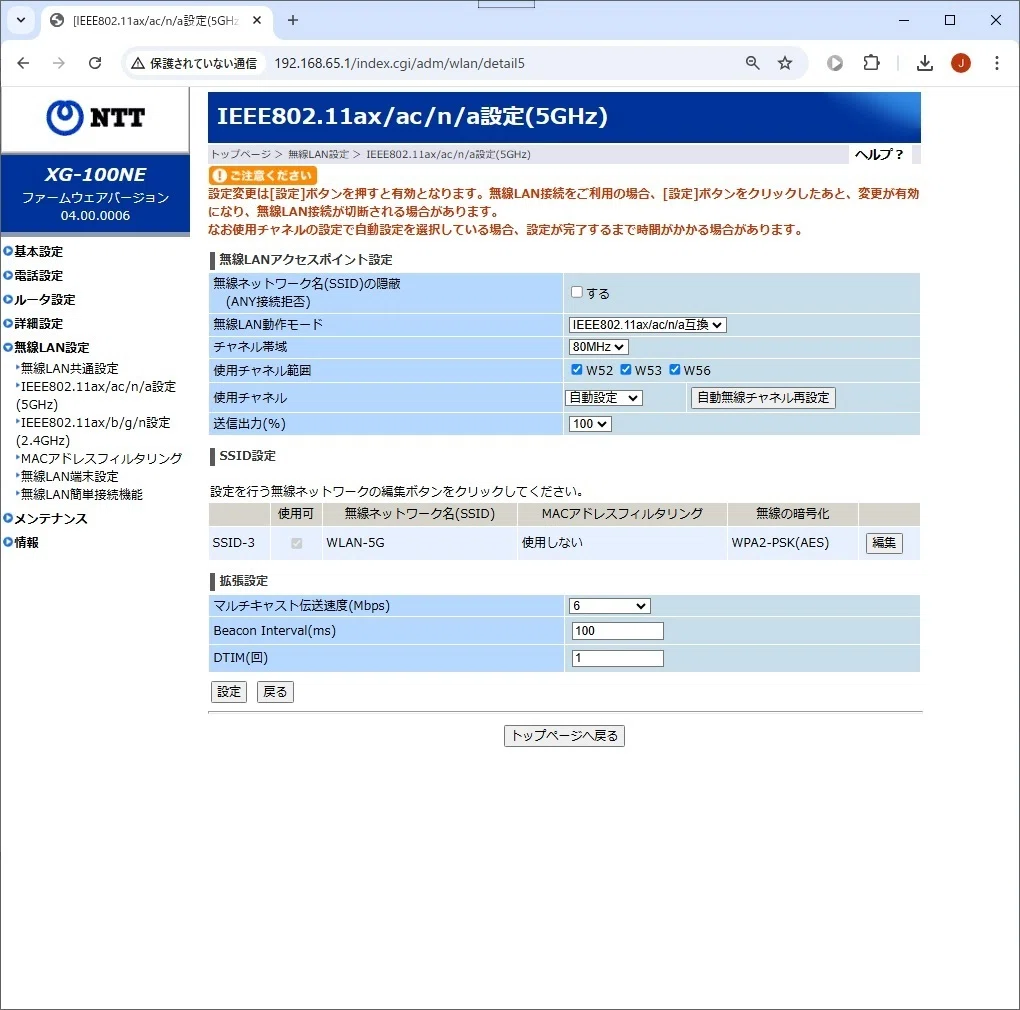Open the 使用チャネル 自動設定 dropdown
The image size is (1020, 1010).
point(604,397)
